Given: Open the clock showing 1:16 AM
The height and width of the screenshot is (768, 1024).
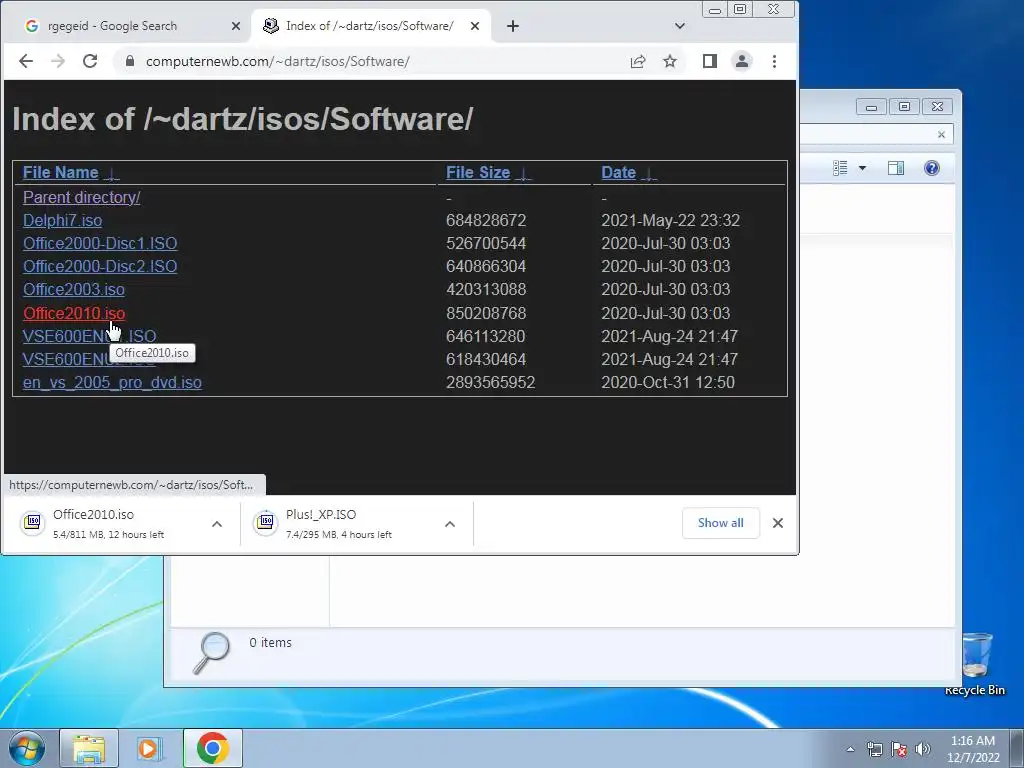Looking at the screenshot, I should click(973, 749).
